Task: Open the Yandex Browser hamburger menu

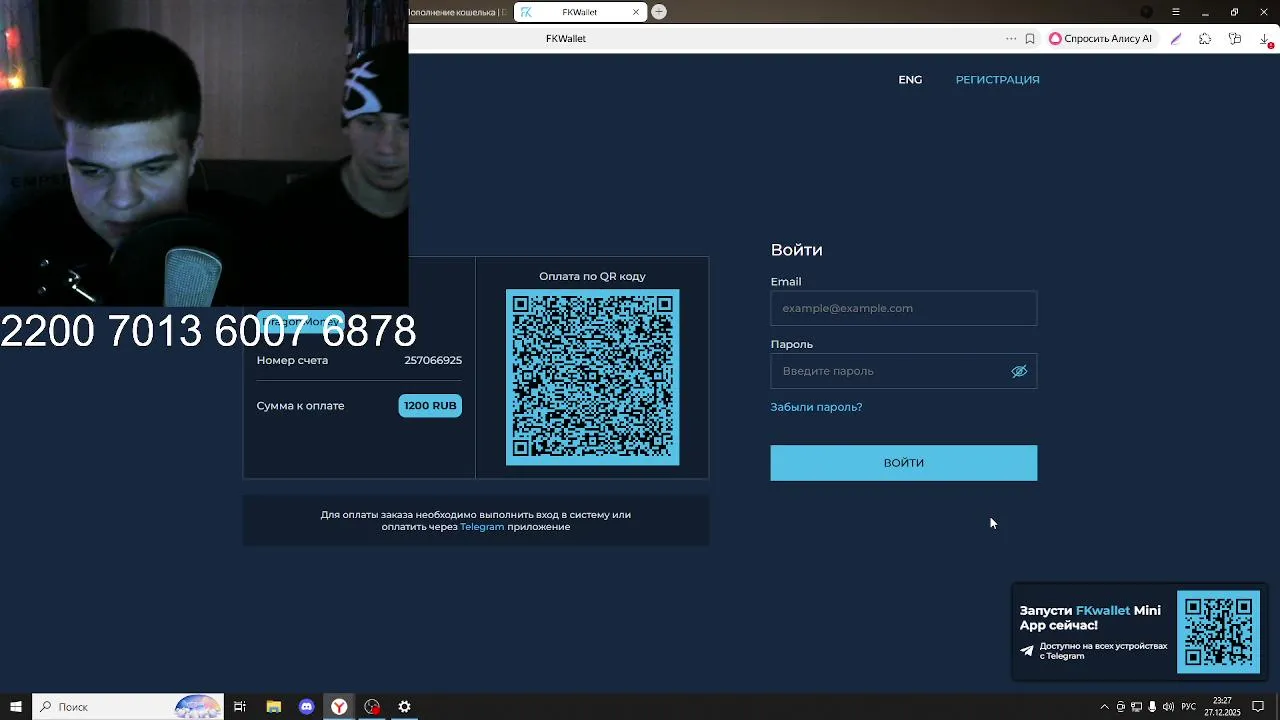Action: click(1176, 12)
